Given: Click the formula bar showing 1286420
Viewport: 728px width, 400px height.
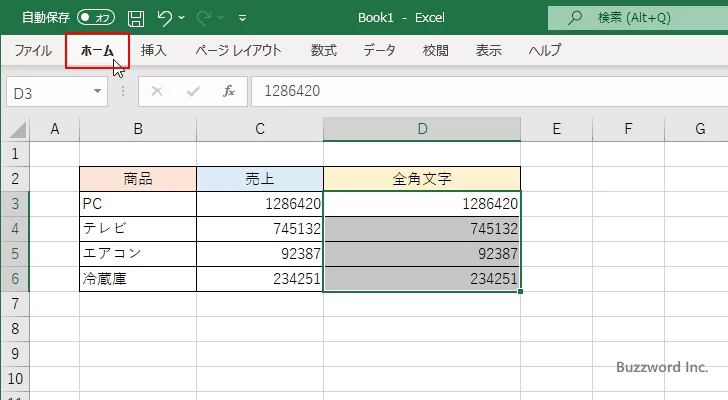Looking at the screenshot, I should tap(489, 91).
